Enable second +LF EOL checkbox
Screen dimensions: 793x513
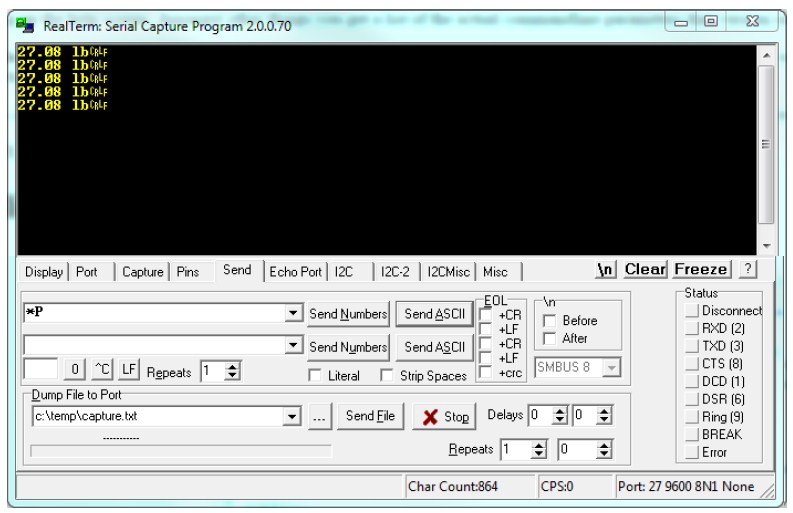[485, 358]
